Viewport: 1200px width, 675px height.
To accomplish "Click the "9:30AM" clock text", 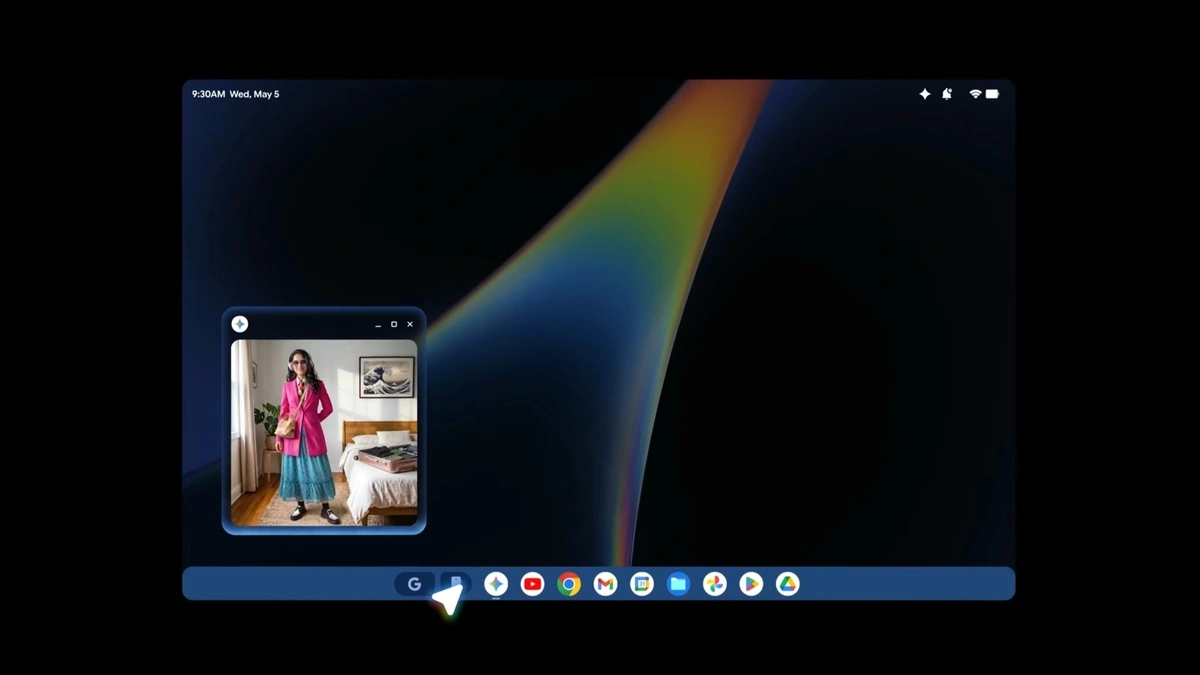I will 208,94.
